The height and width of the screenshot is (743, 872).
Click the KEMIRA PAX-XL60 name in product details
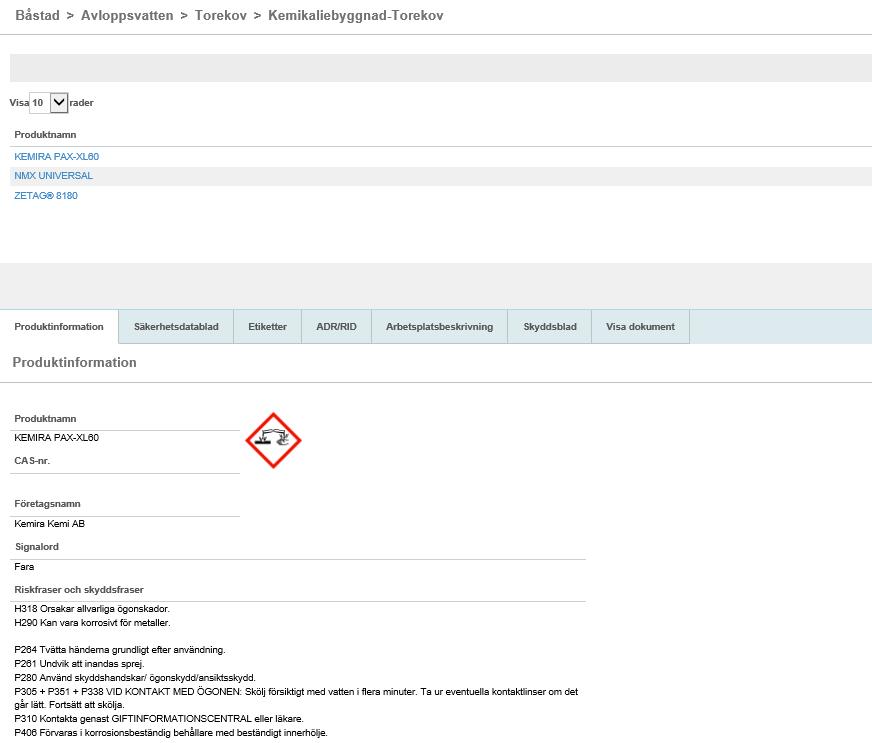coord(57,438)
